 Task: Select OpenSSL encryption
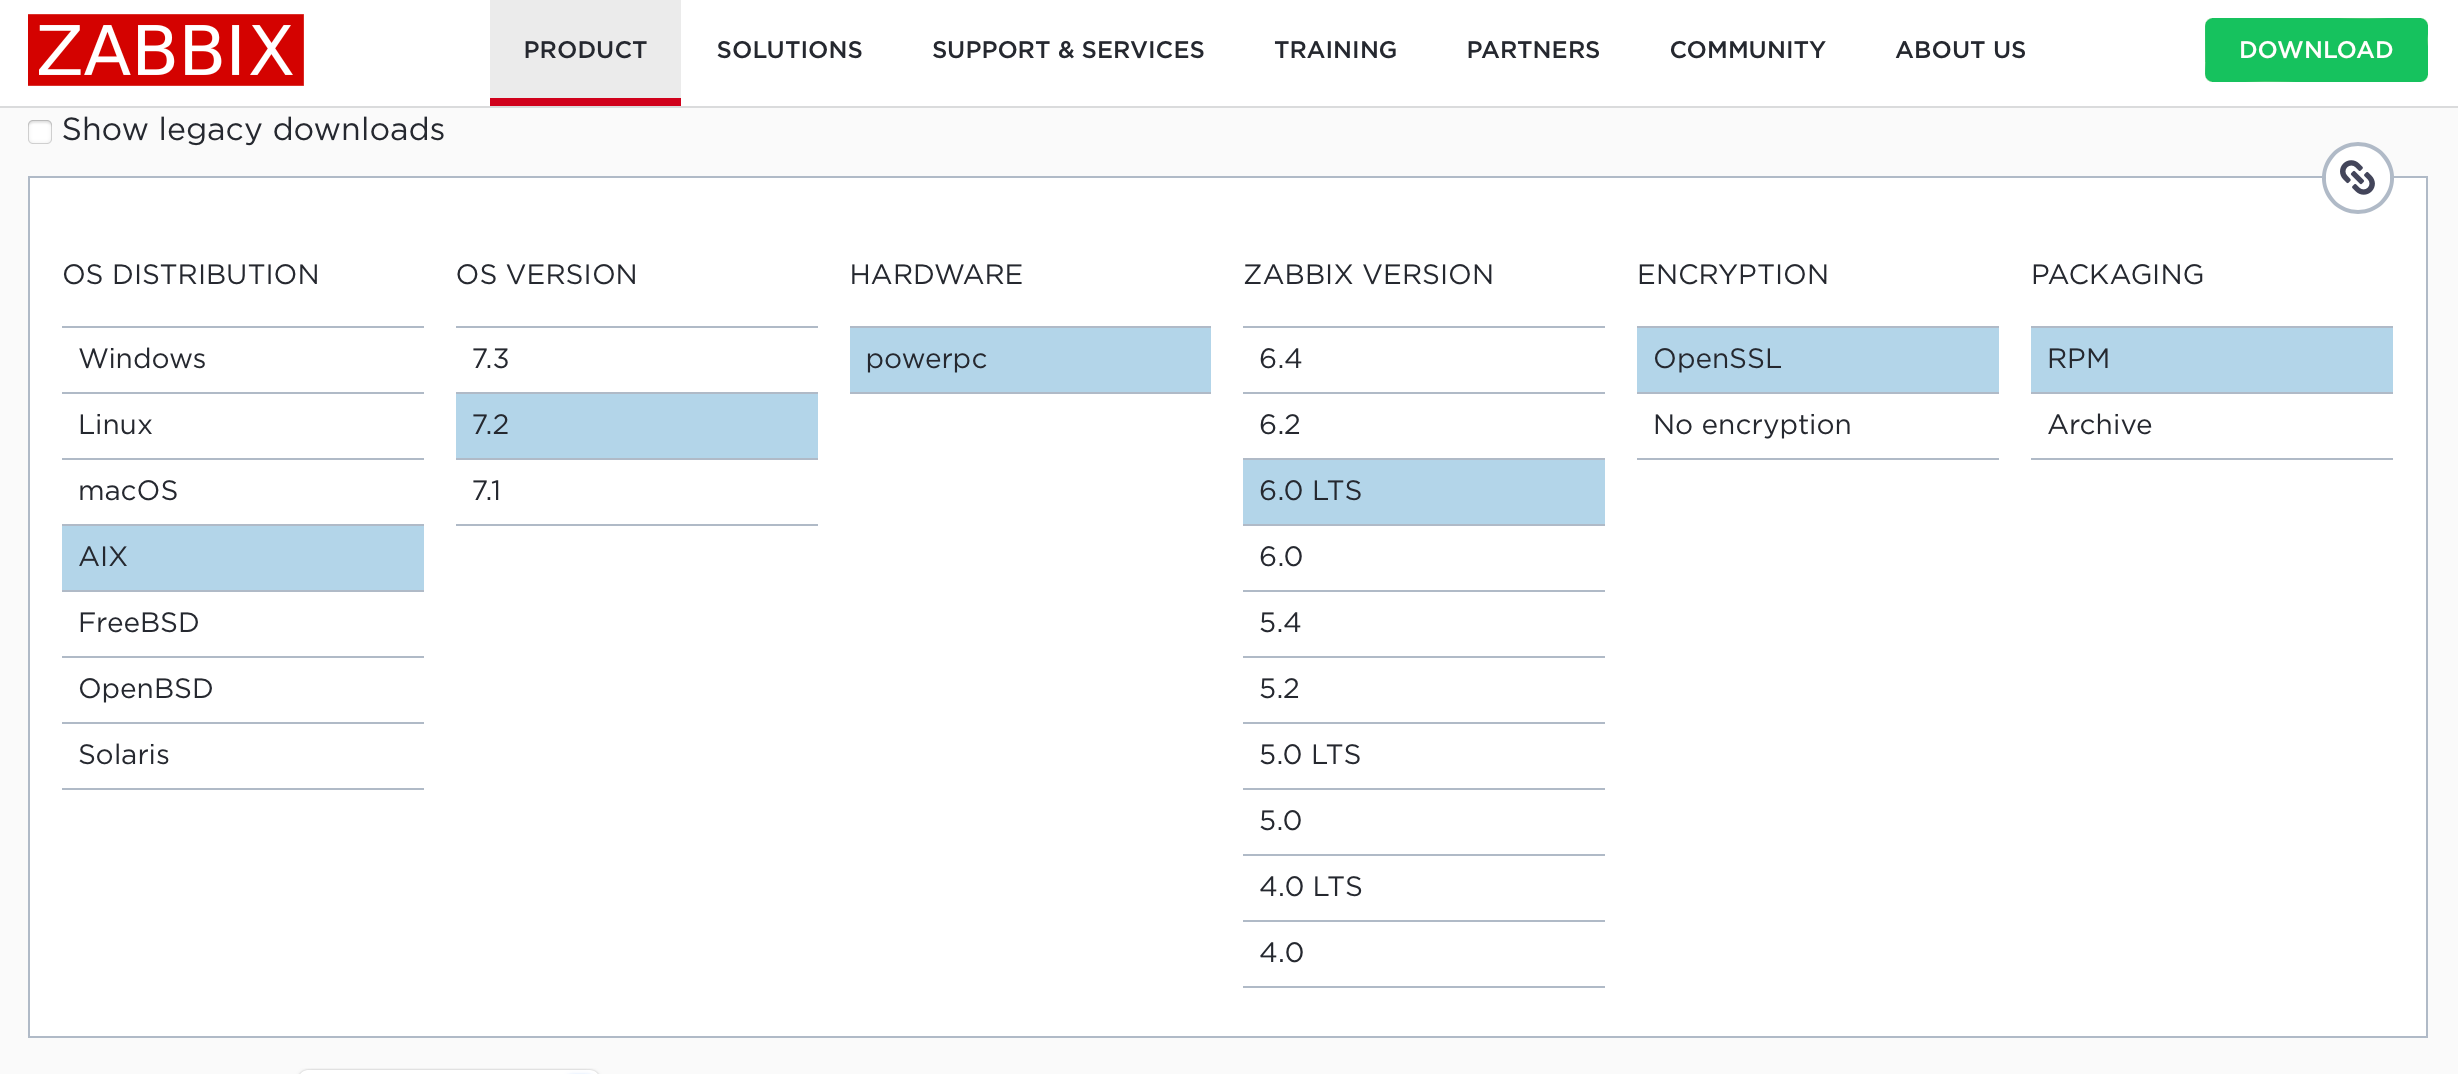click(x=1818, y=360)
